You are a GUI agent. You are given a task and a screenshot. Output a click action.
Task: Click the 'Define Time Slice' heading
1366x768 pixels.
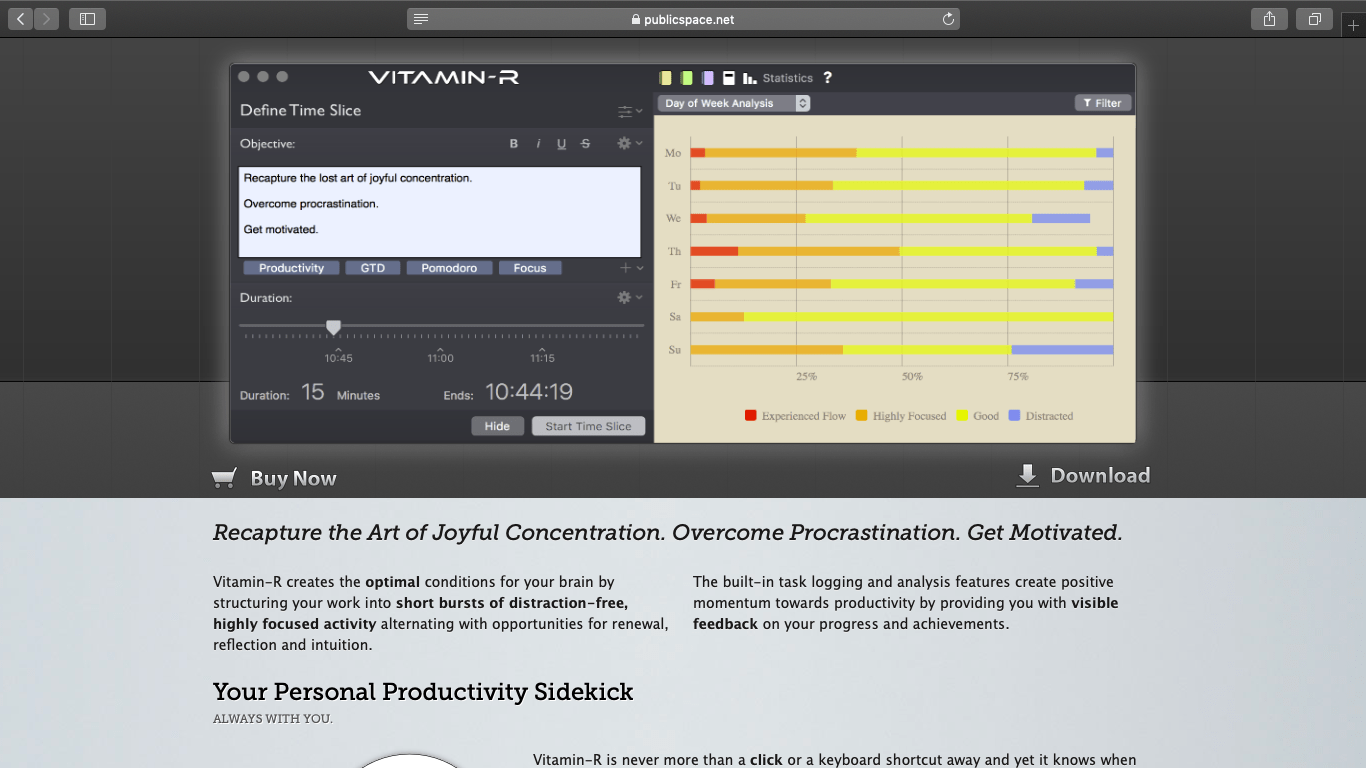coord(300,110)
